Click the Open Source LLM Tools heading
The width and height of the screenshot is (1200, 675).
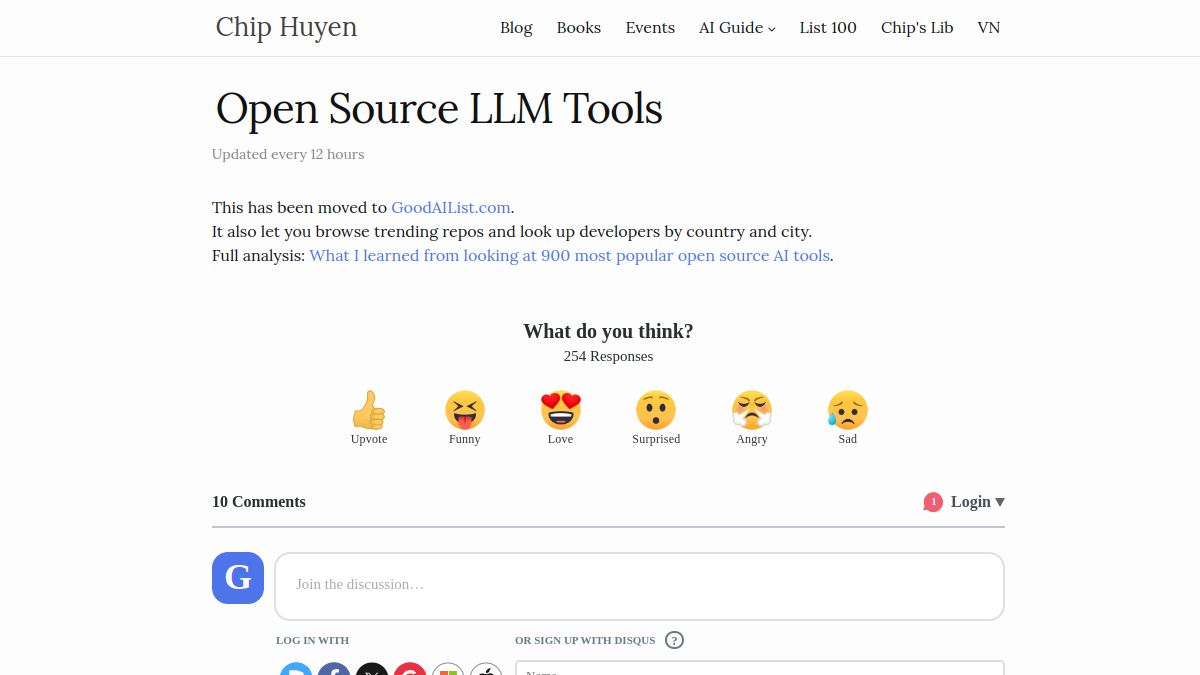coord(439,108)
